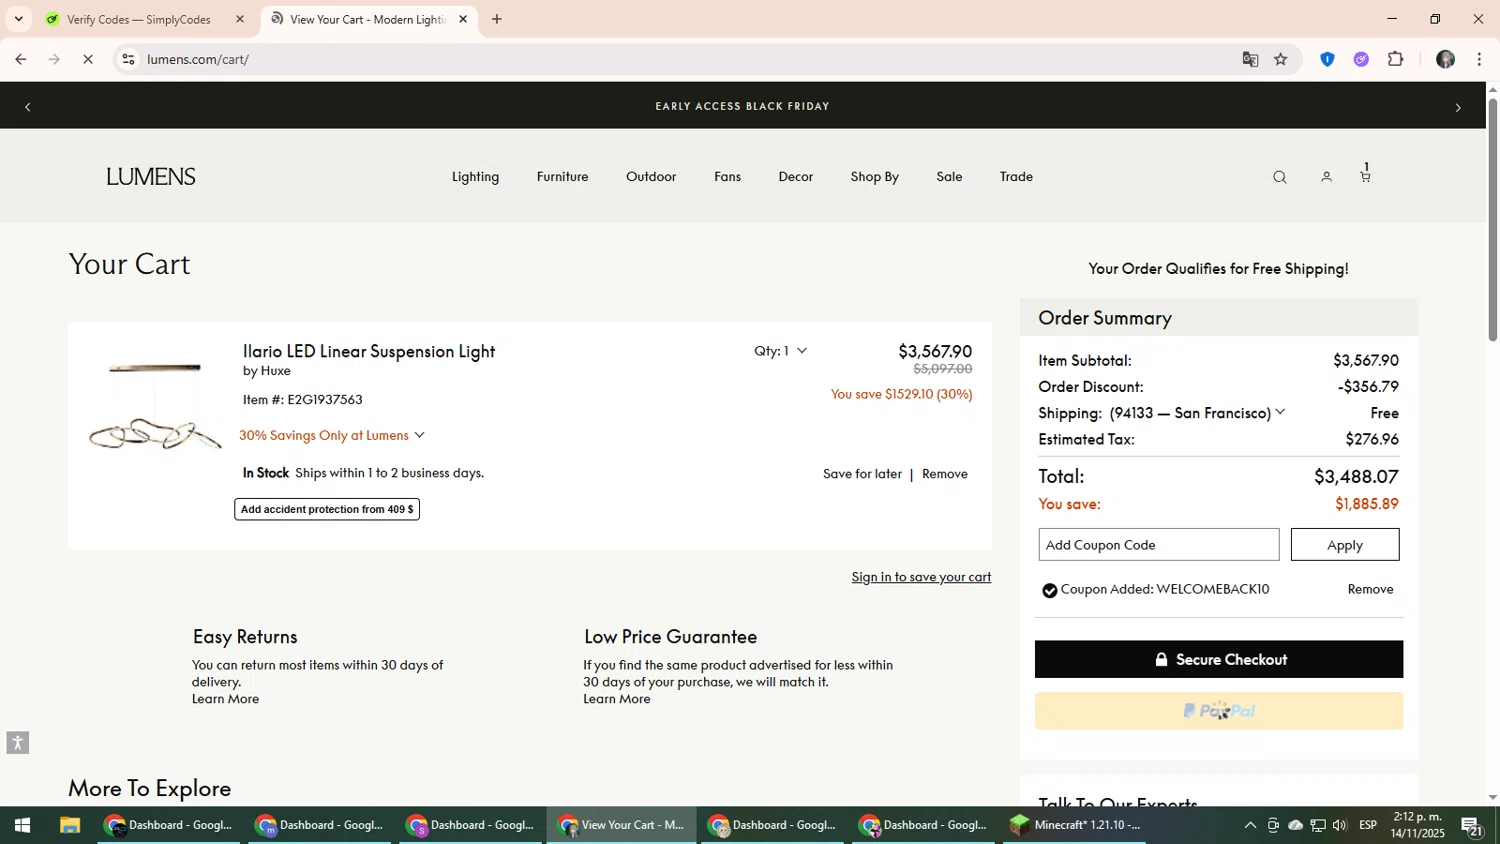Switch to the Verify Codes SimplyCodes tab
Image resolution: width=1500 pixels, height=844 pixels.
click(x=139, y=19)
